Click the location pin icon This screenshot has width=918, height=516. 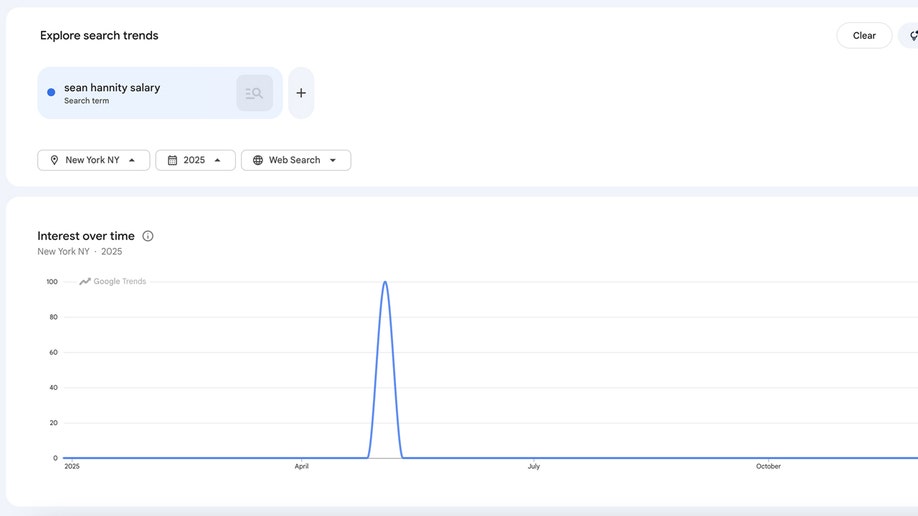click(x=54, y=160)
